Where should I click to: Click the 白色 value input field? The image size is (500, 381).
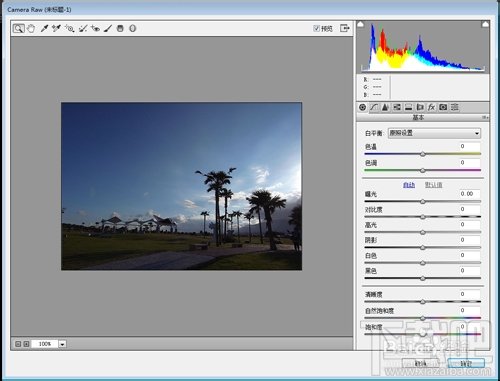click(470, 255)
